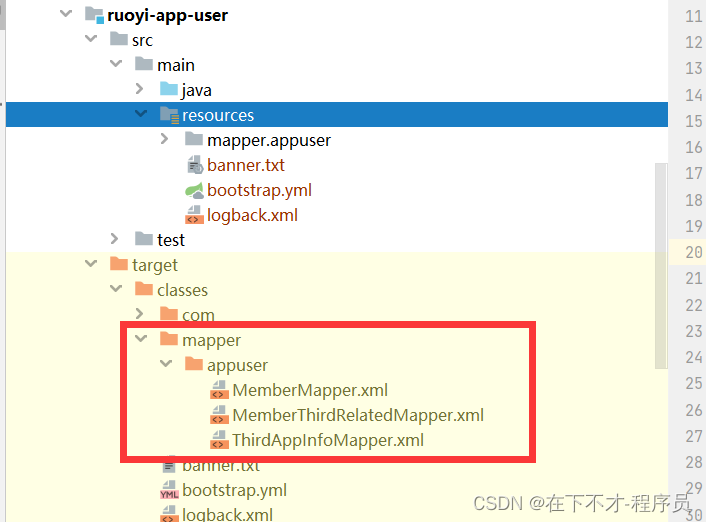Select the highlighted resources row
Image resolution: width=706 pixels, height=522 pixels.
click(337, 114)
